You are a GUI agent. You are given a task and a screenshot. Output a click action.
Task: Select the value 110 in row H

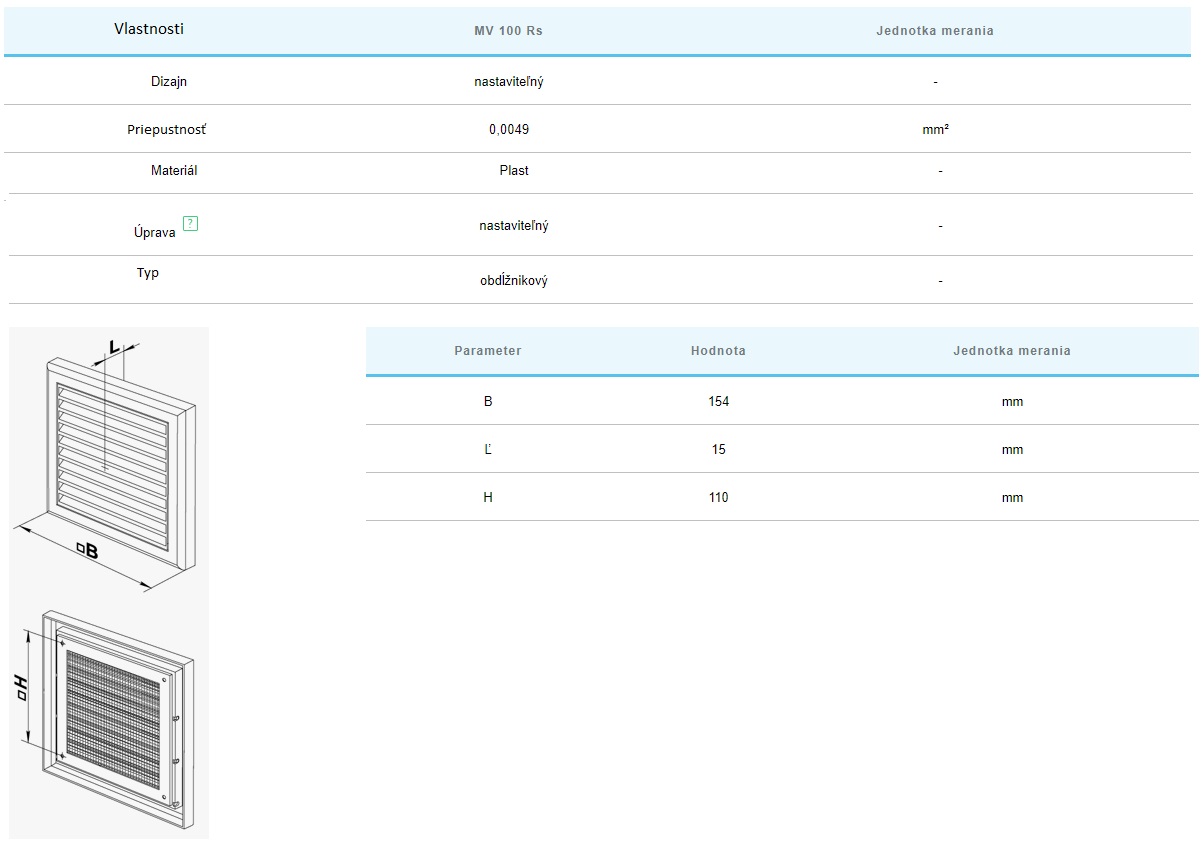[x=718, y=498]
